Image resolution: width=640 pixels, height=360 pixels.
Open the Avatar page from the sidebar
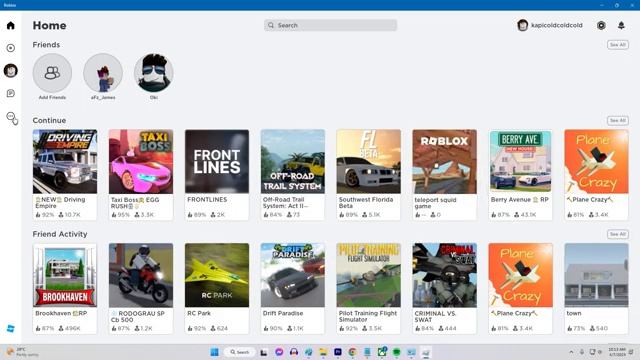tap(11, 71)
